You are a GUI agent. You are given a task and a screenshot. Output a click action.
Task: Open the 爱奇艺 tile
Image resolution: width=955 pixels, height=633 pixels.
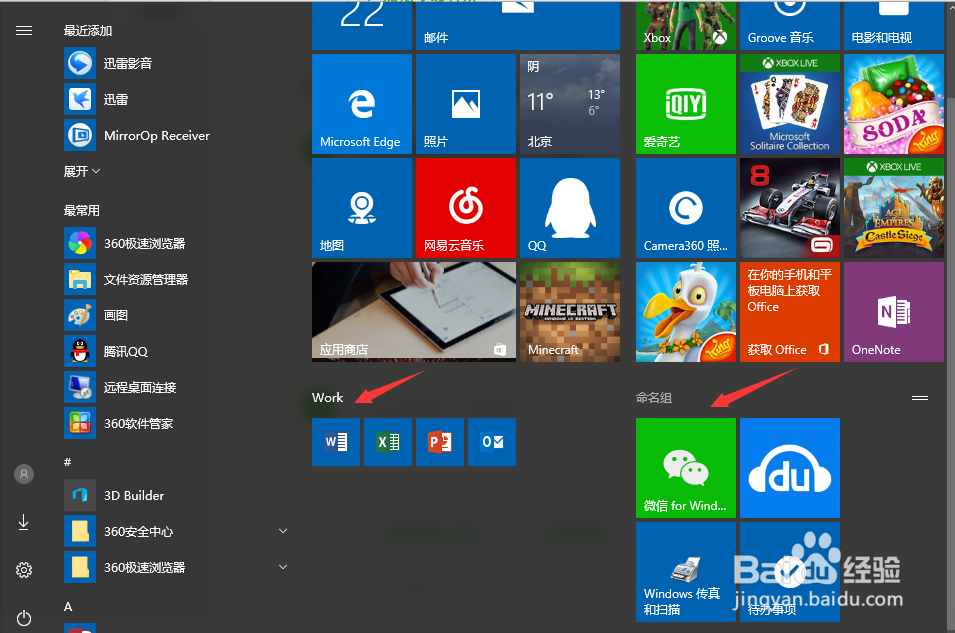coord(686,104)
